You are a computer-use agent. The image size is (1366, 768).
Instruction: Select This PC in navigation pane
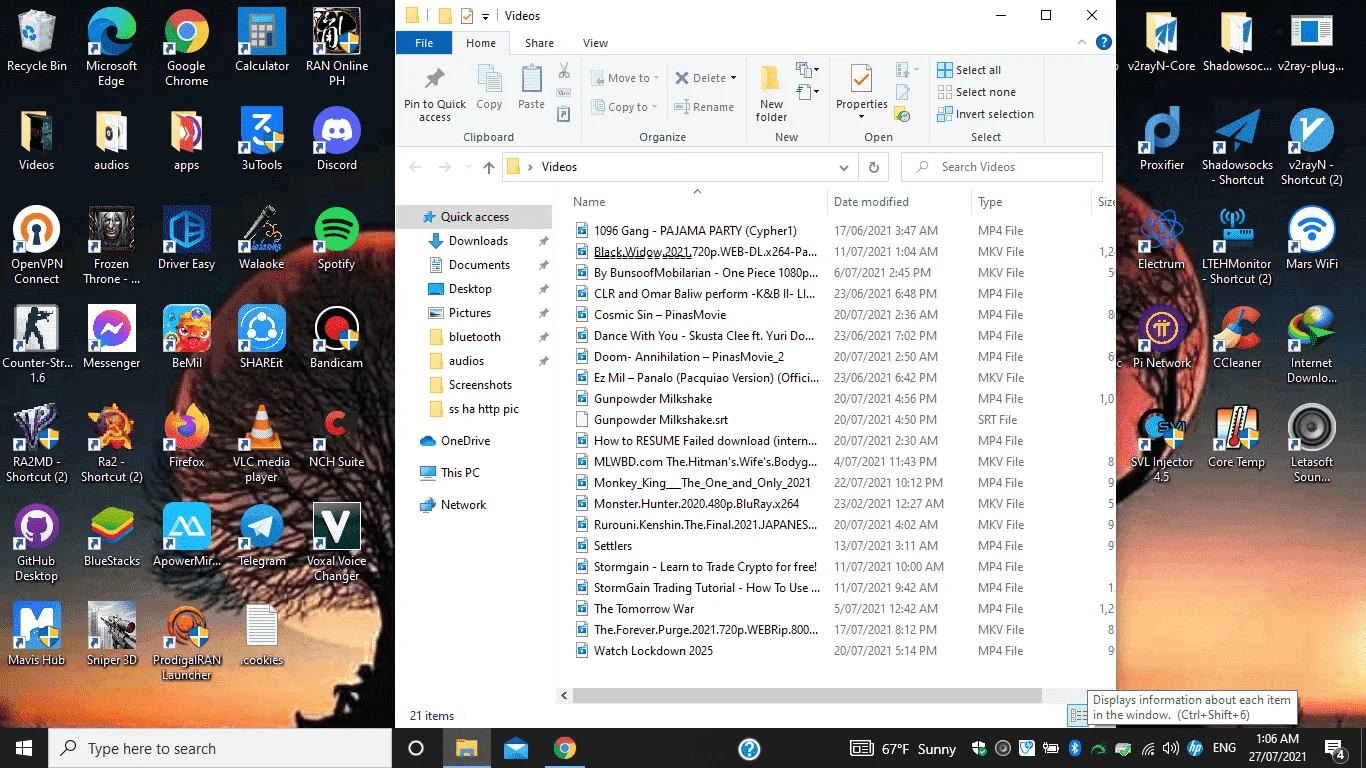coord(450,473)
